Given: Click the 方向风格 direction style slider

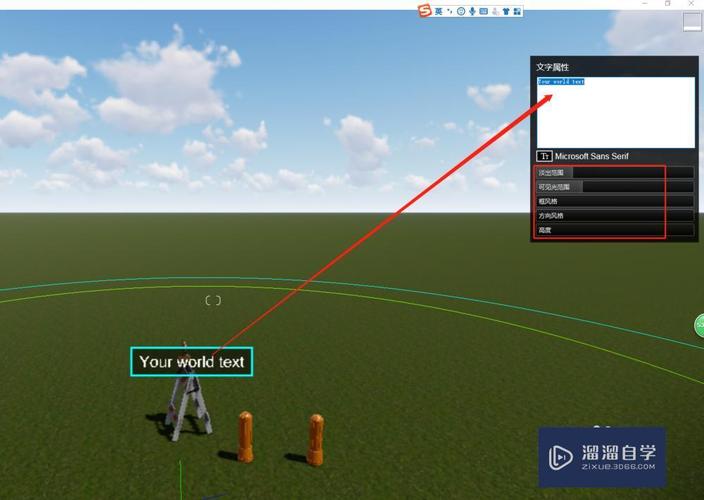Looking at the screenshot, I should 614,215.
